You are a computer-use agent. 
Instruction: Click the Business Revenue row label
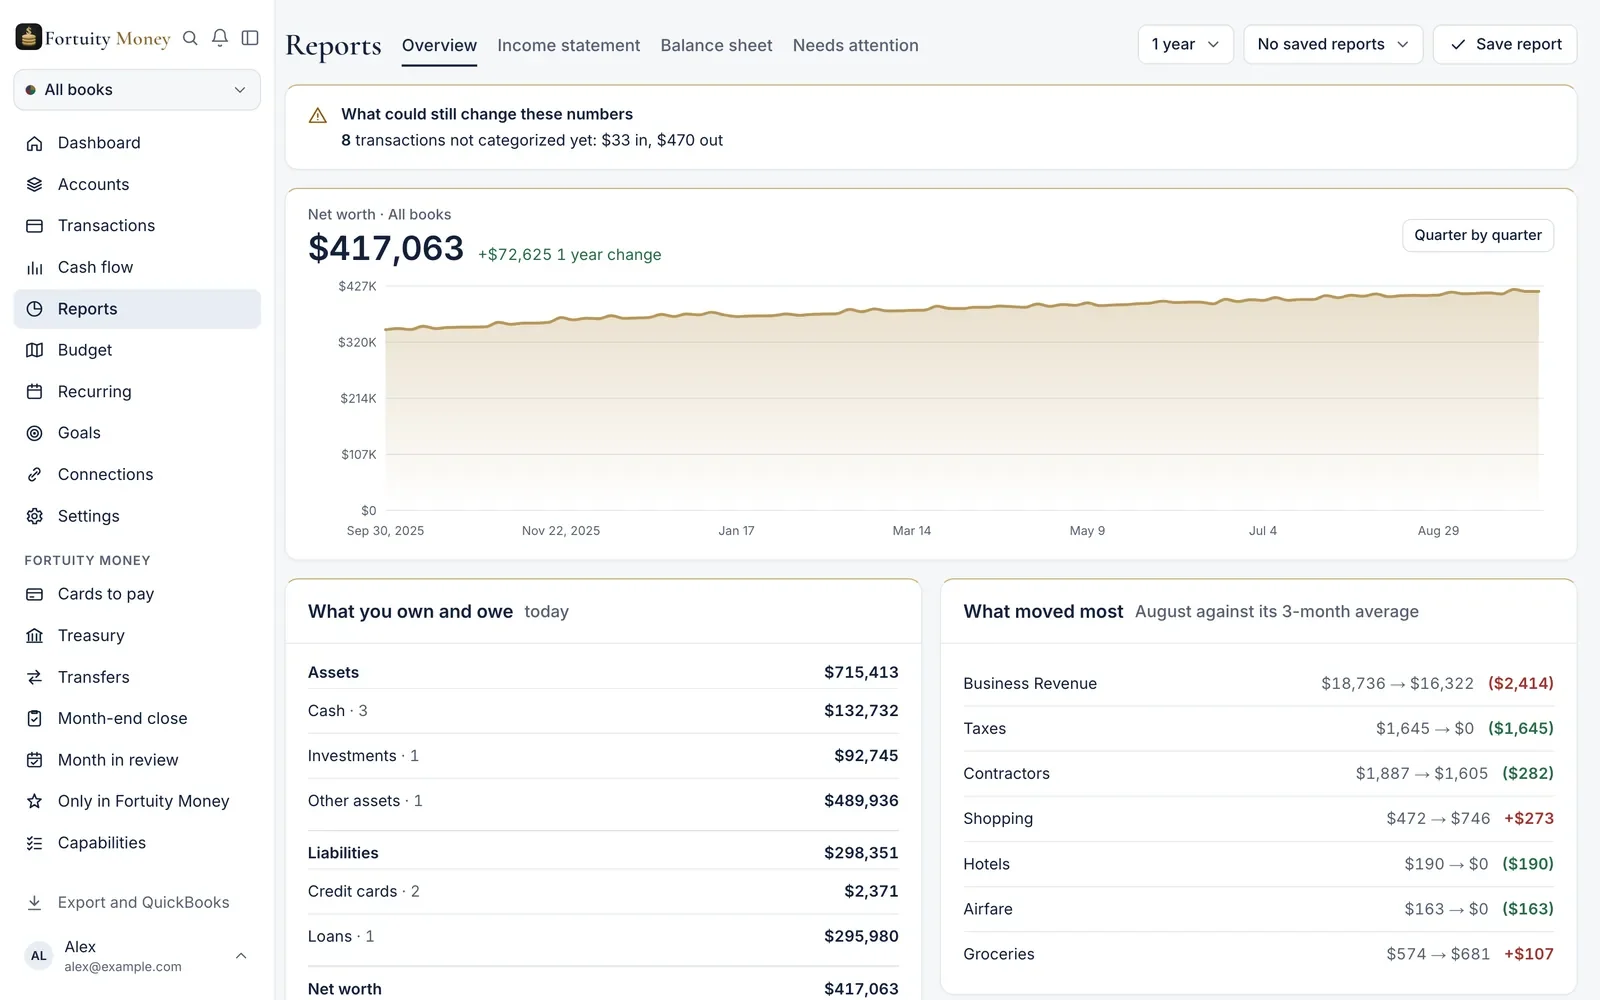point(1030,684)
